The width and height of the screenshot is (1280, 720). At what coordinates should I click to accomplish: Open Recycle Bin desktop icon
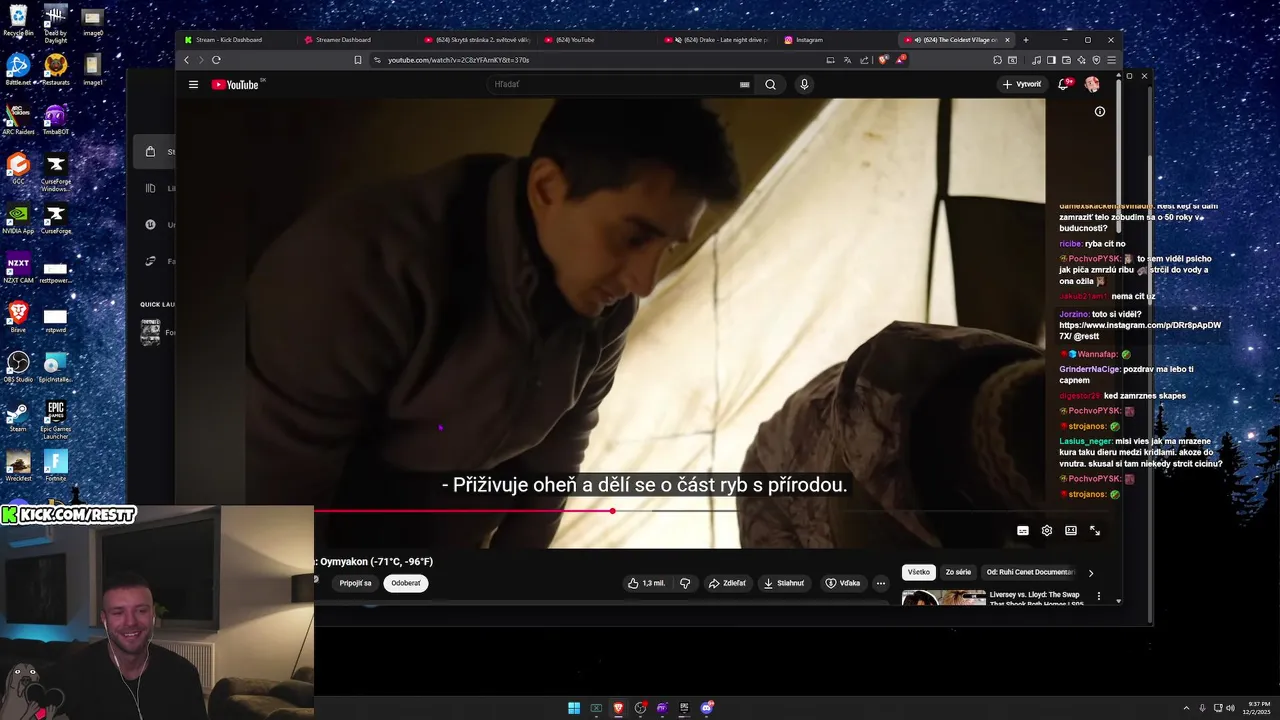(18, 20)
